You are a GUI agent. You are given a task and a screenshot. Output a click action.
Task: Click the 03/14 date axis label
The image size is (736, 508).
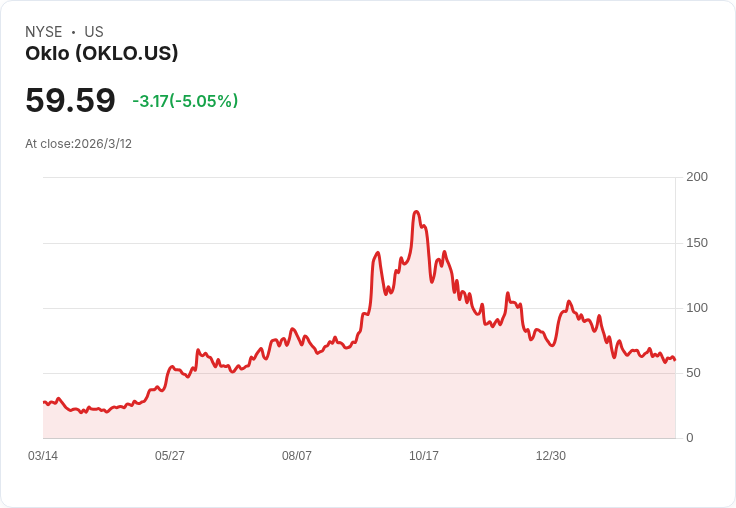pos(43,456)
